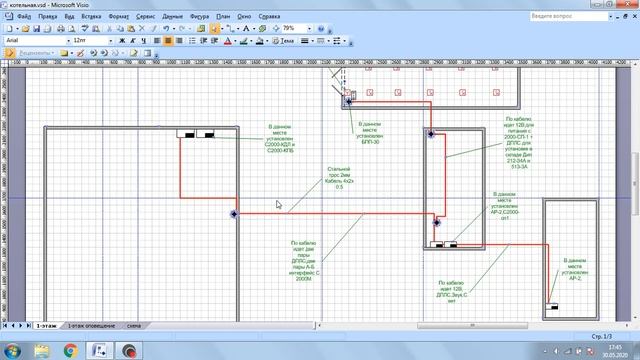Go to next page tab arrow
This screenshot has width=640, height=360.
click(20, 325)
